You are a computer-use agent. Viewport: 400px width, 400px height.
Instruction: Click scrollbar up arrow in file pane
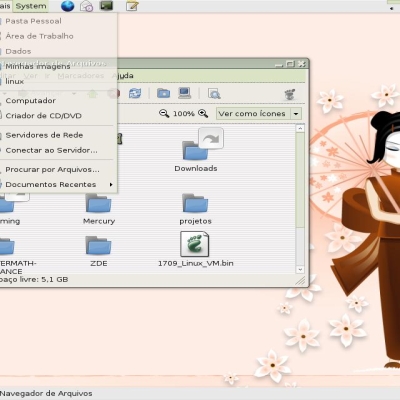click(300, 128)
